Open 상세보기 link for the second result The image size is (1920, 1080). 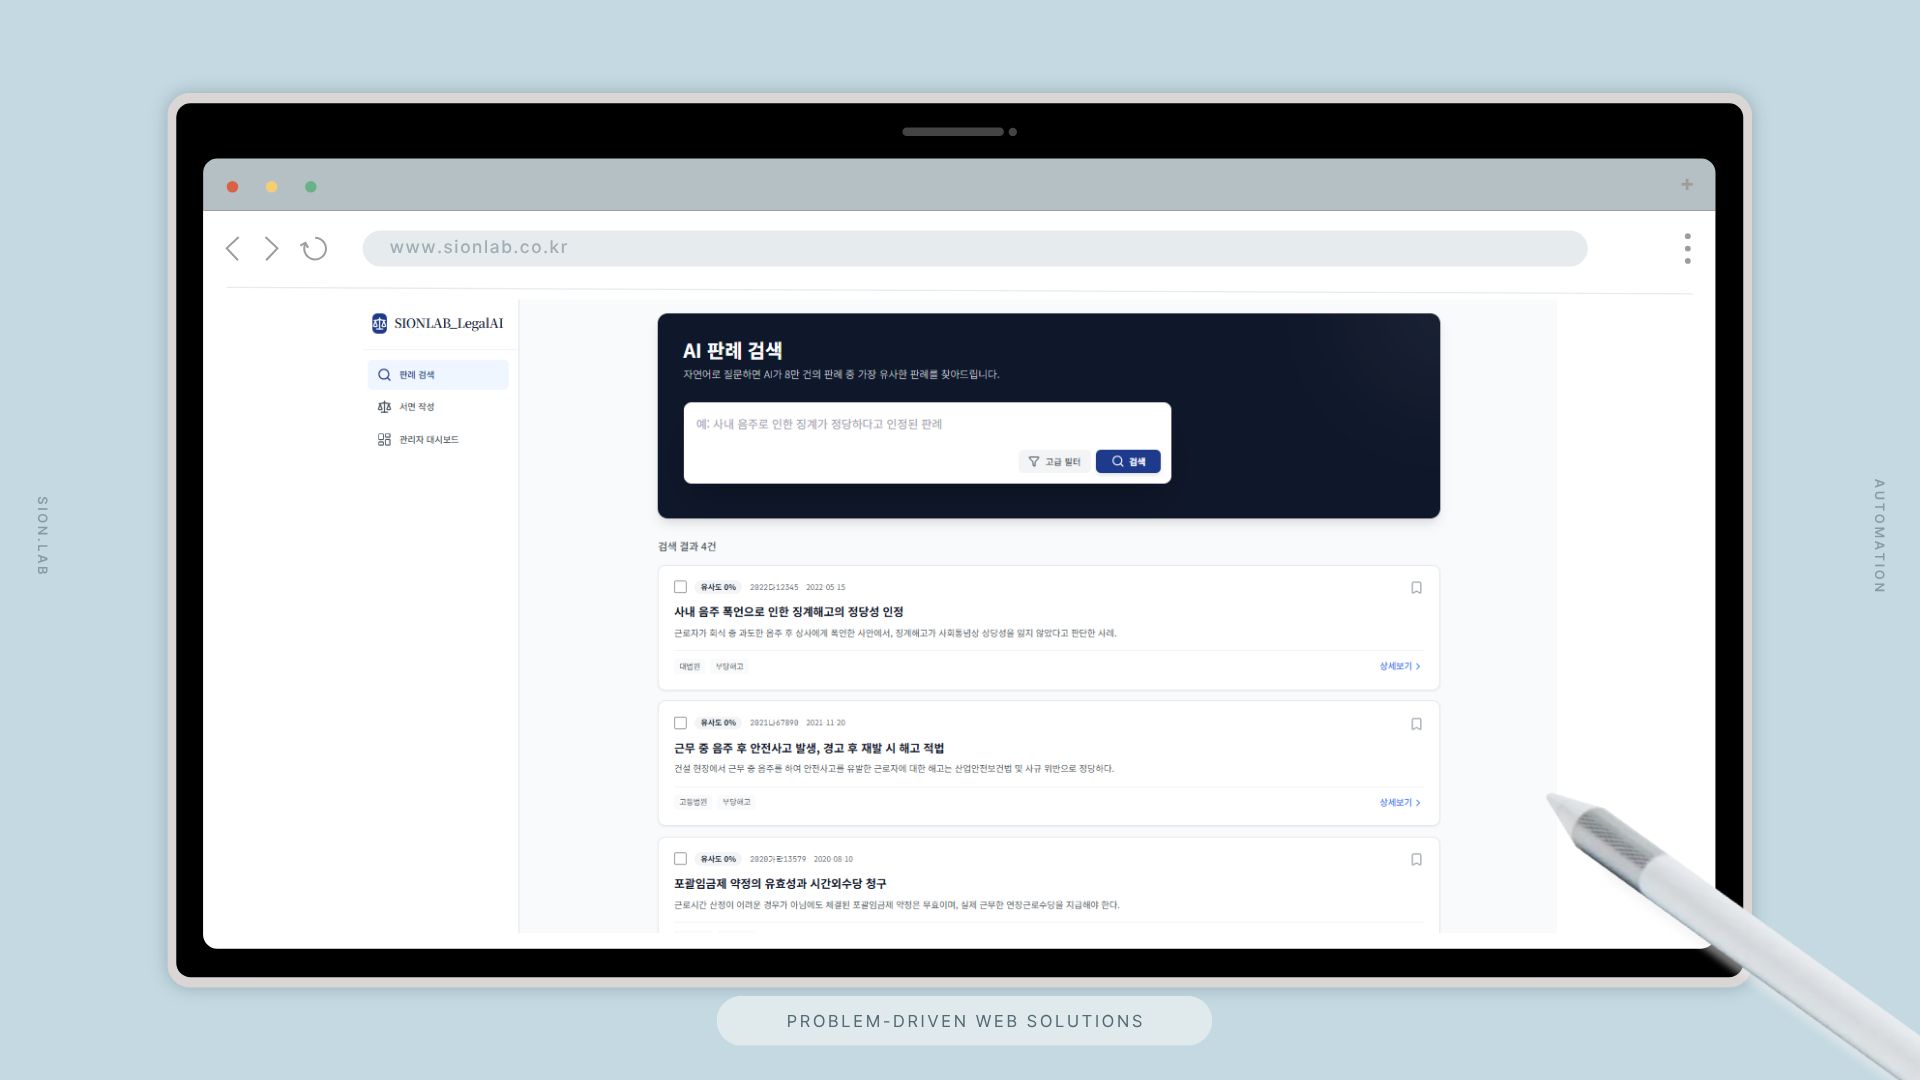point(1399,803)
